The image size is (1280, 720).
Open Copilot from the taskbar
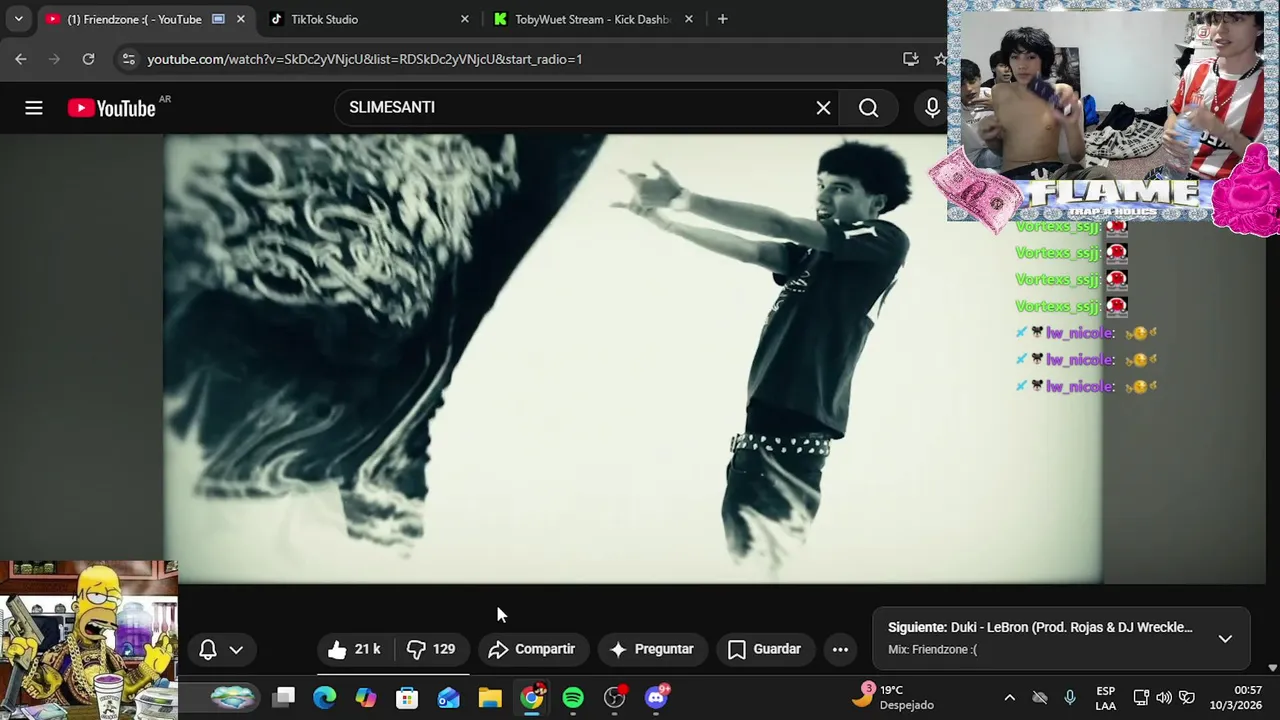[x=366, y=697]
